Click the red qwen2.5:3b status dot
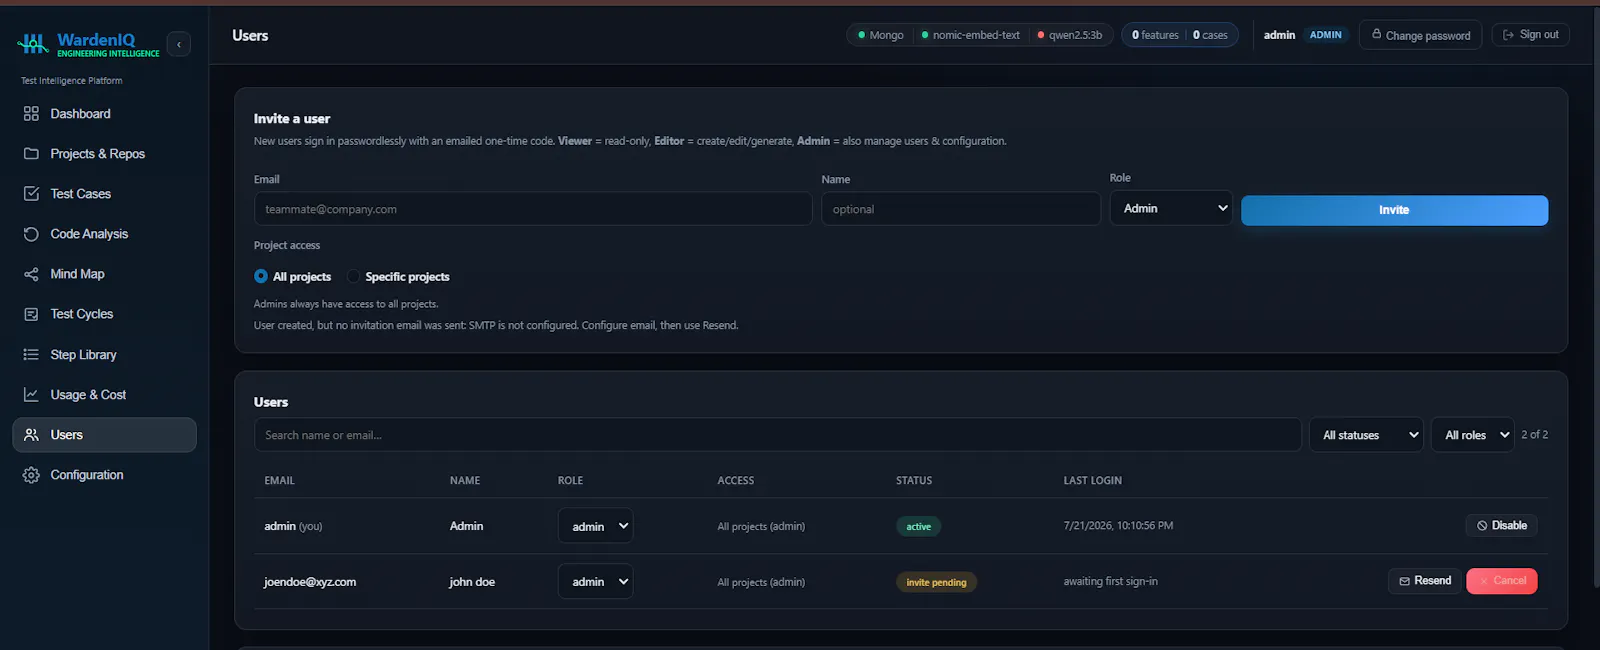This screenshot has width=1600, height=650. [1041, 35]
